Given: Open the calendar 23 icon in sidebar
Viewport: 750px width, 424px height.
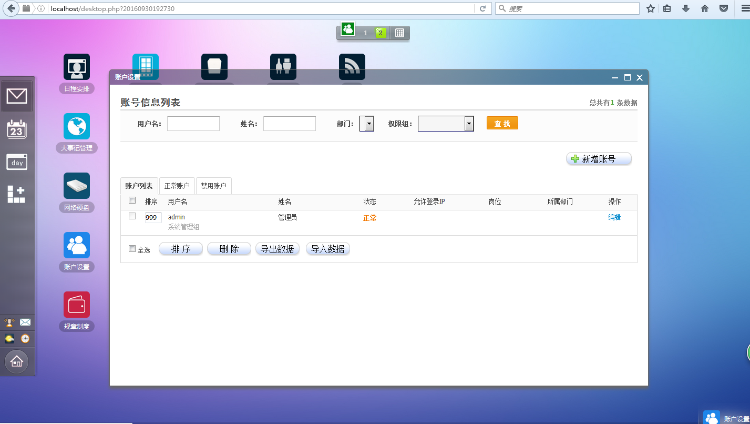Looking at the screenshot, I should 17,129.
